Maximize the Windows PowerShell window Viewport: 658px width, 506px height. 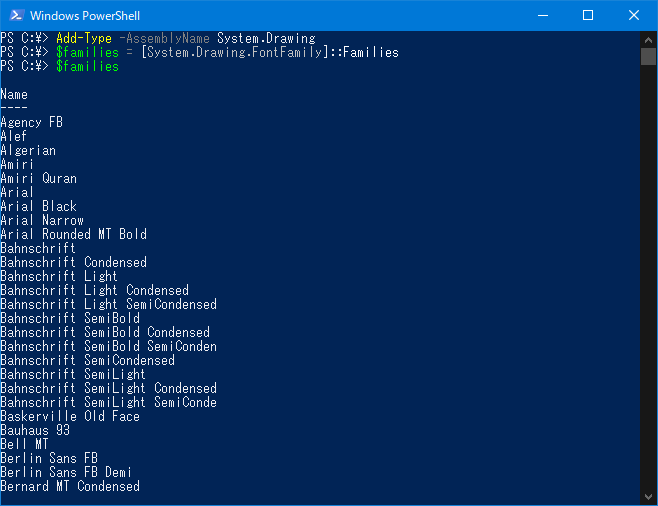[588, 15]
